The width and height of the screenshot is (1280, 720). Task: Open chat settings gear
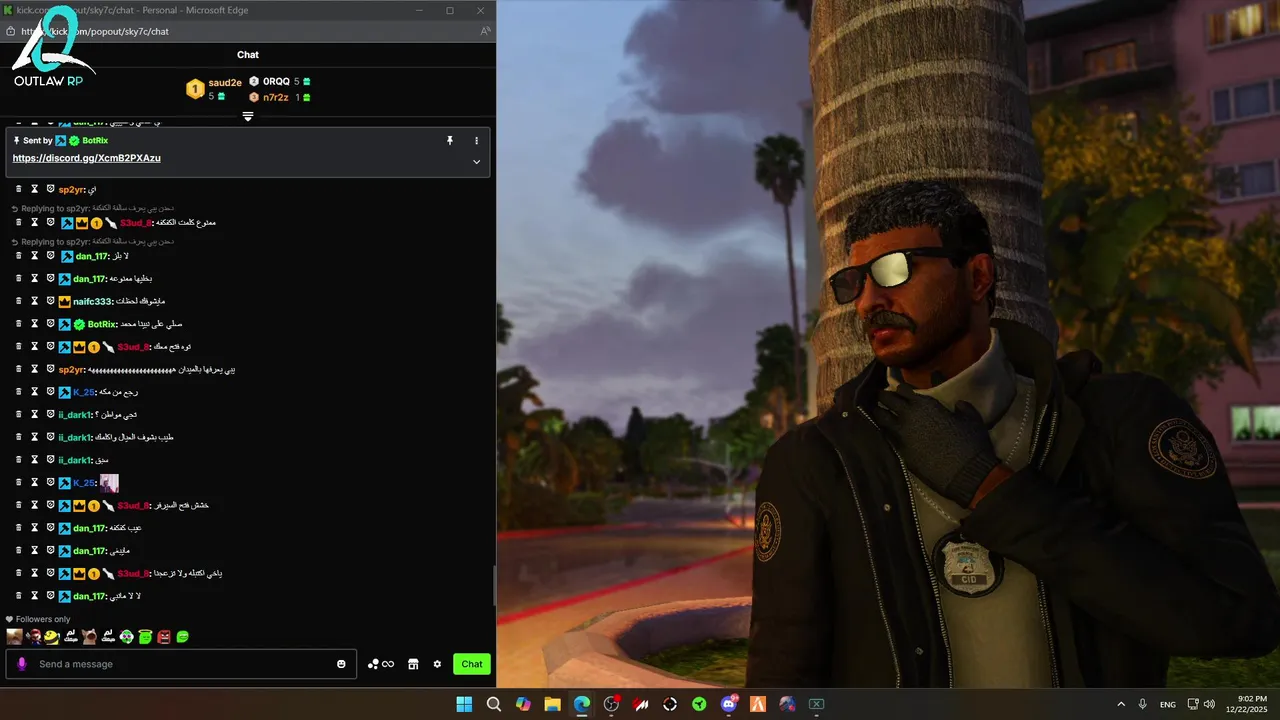click(437, 664)
